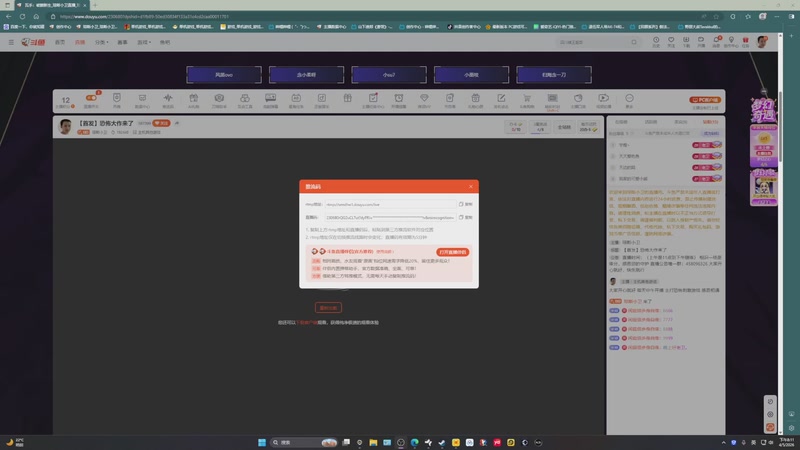Open the download icon in header
This screenshot has height=450, width=800.
click(686, 42)
